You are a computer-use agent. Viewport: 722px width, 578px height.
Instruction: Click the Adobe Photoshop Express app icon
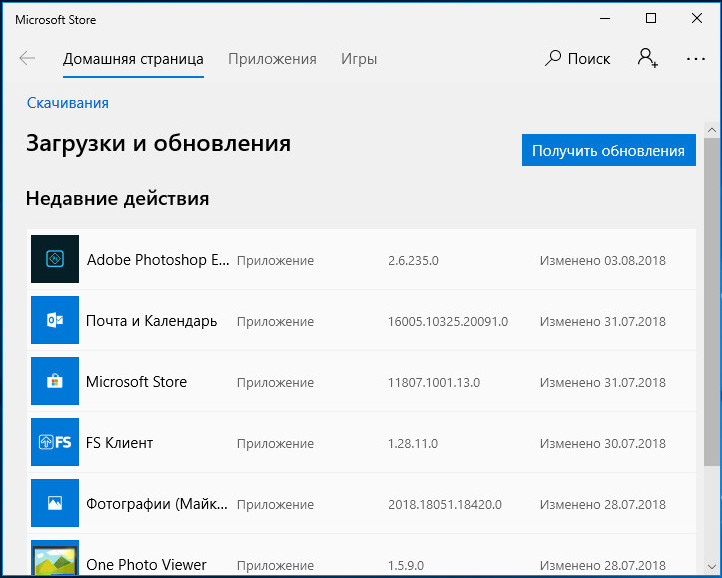pos(55,259)
